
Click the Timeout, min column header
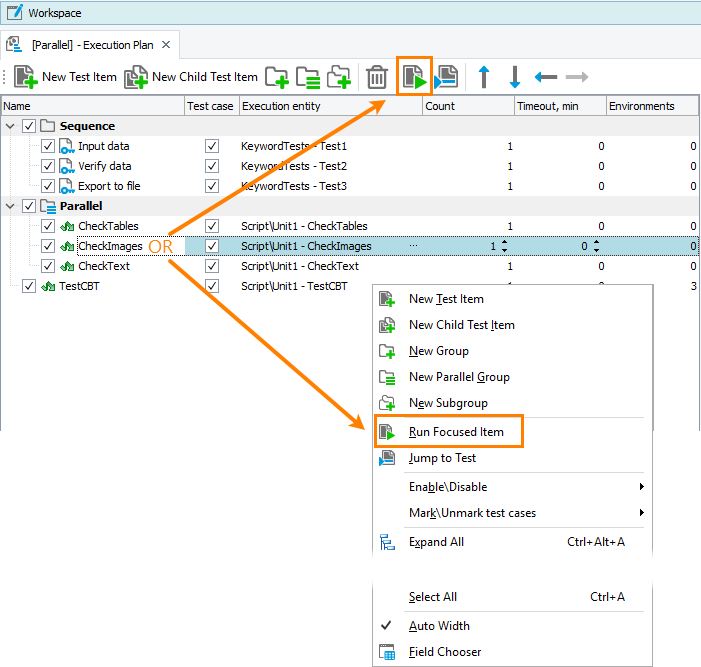click(x=561, y=106)
